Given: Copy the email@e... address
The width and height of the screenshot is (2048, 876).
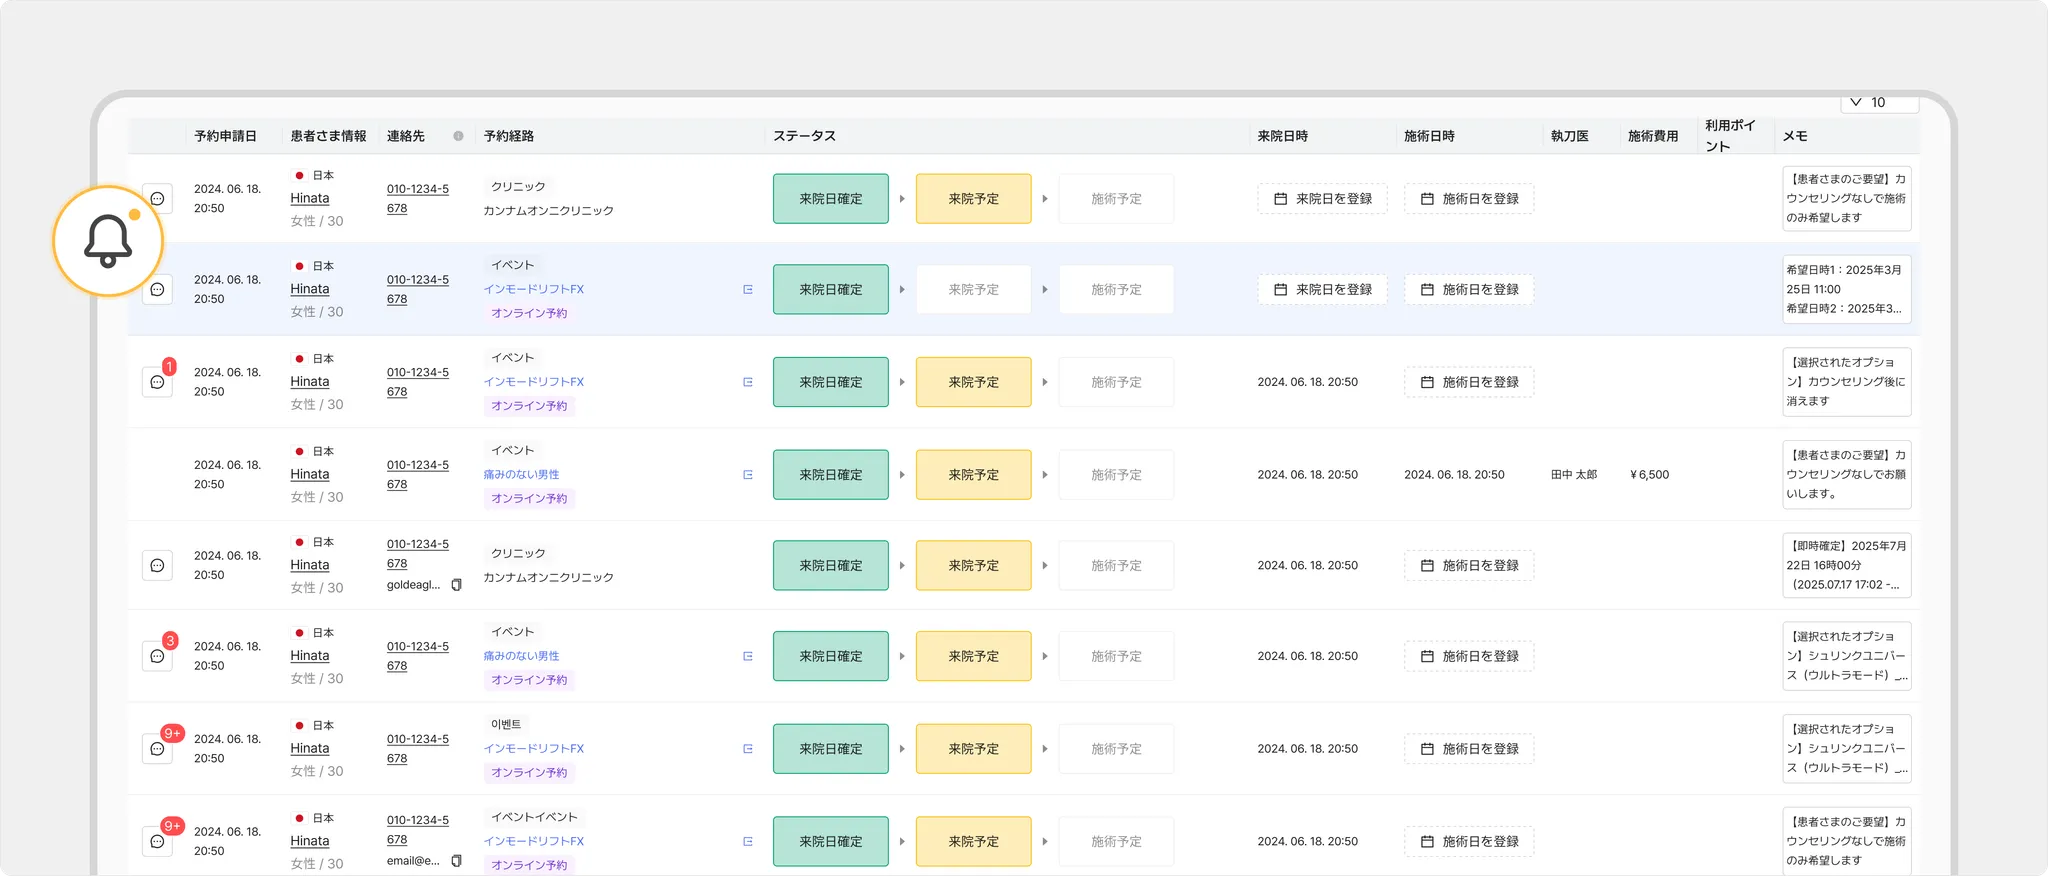Looking at the screenshot, I should [457, 861].
